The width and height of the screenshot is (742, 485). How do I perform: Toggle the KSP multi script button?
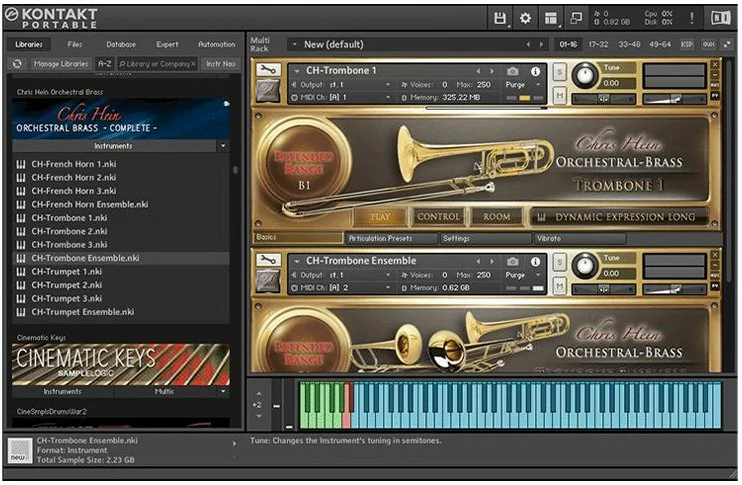tap(687, 44)
